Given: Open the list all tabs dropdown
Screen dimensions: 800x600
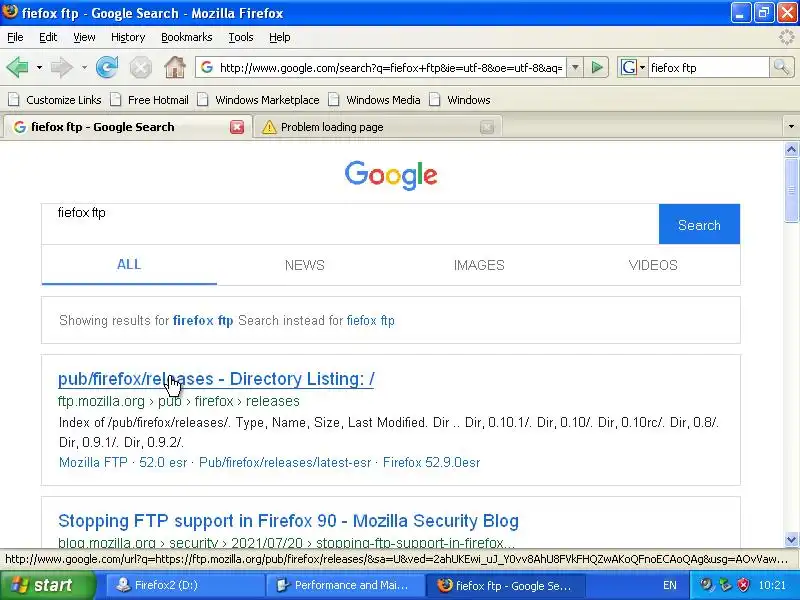Looking at the screenshot, I should pos(791,127).
